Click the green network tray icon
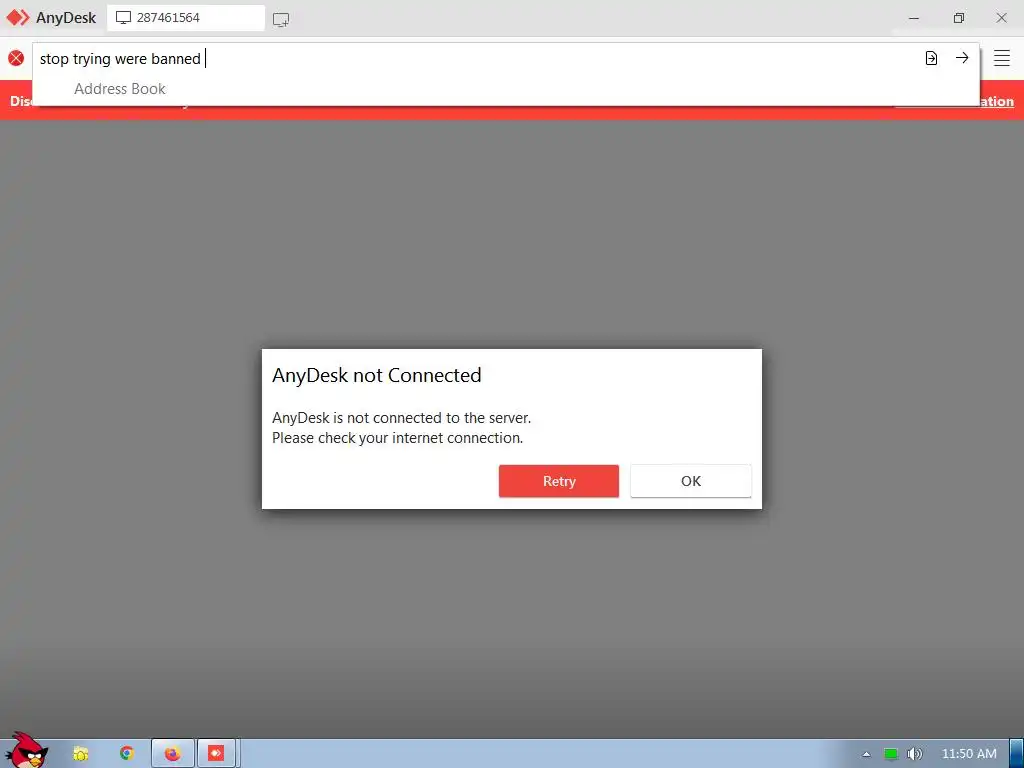This screenshot has width=1024, height=768. [x=891, y=754]
